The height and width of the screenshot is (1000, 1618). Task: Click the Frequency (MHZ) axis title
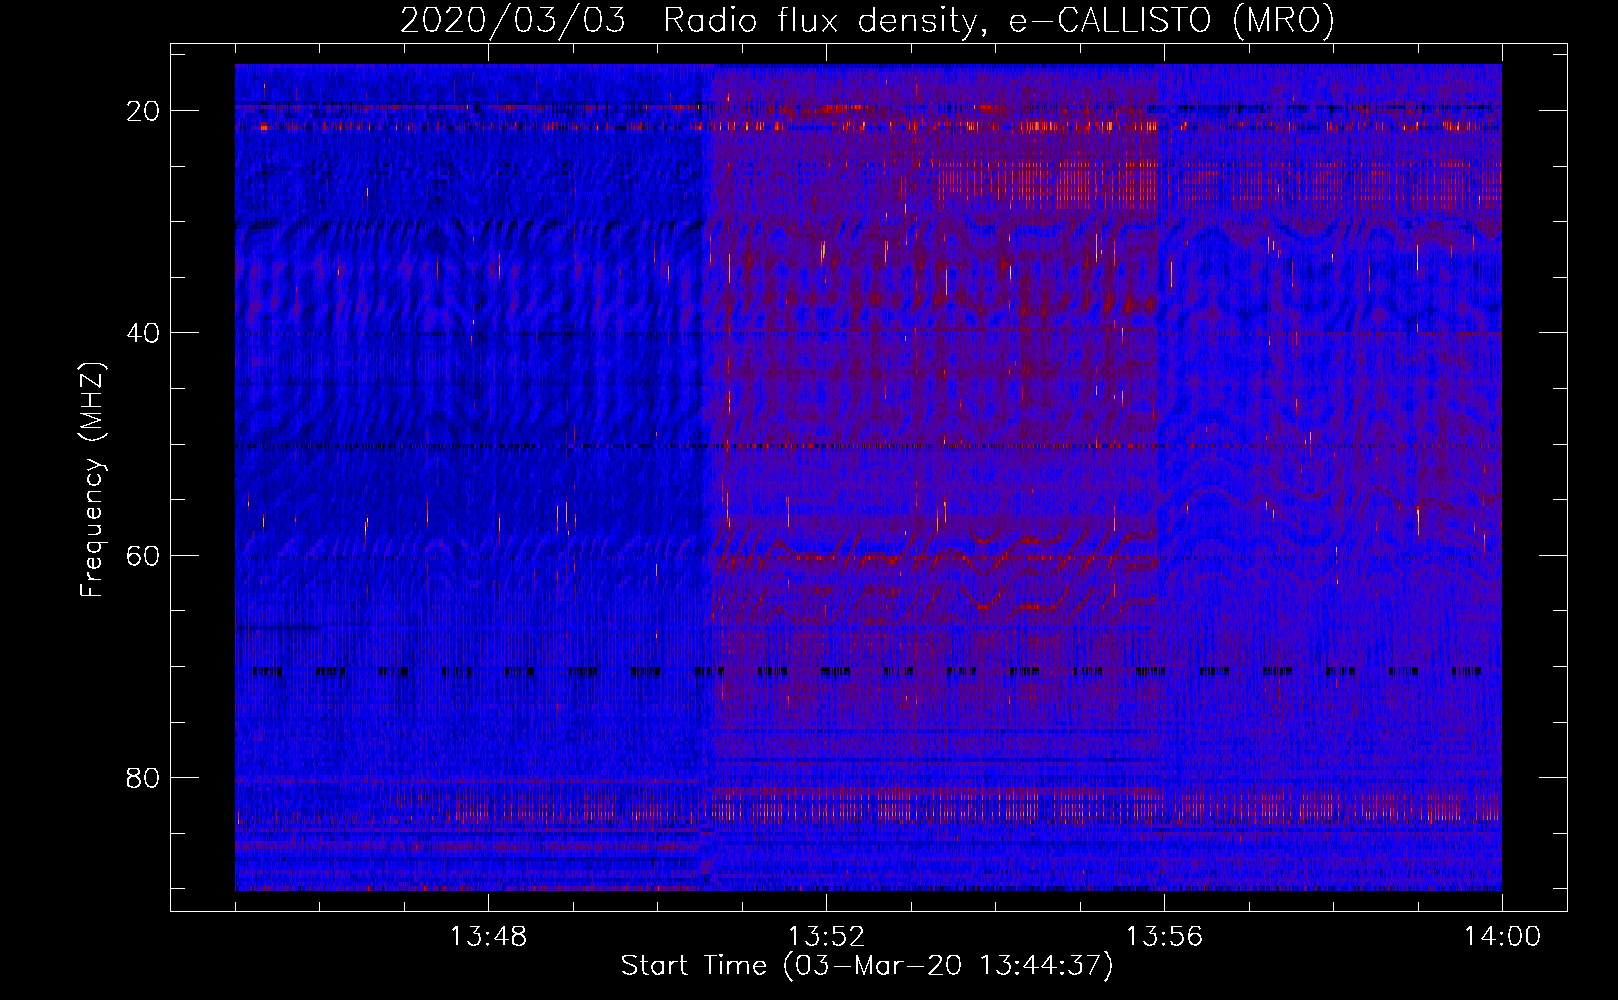point(92,480)
